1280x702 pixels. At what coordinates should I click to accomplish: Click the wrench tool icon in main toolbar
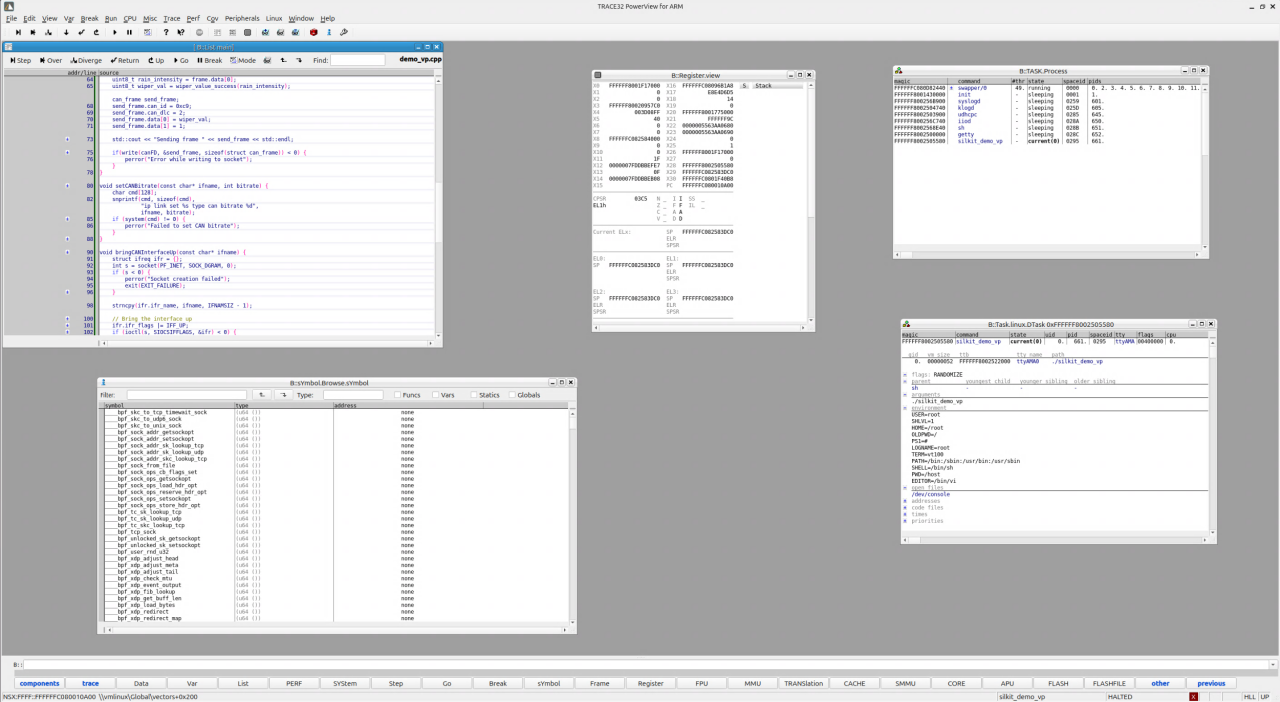point(345,32)
